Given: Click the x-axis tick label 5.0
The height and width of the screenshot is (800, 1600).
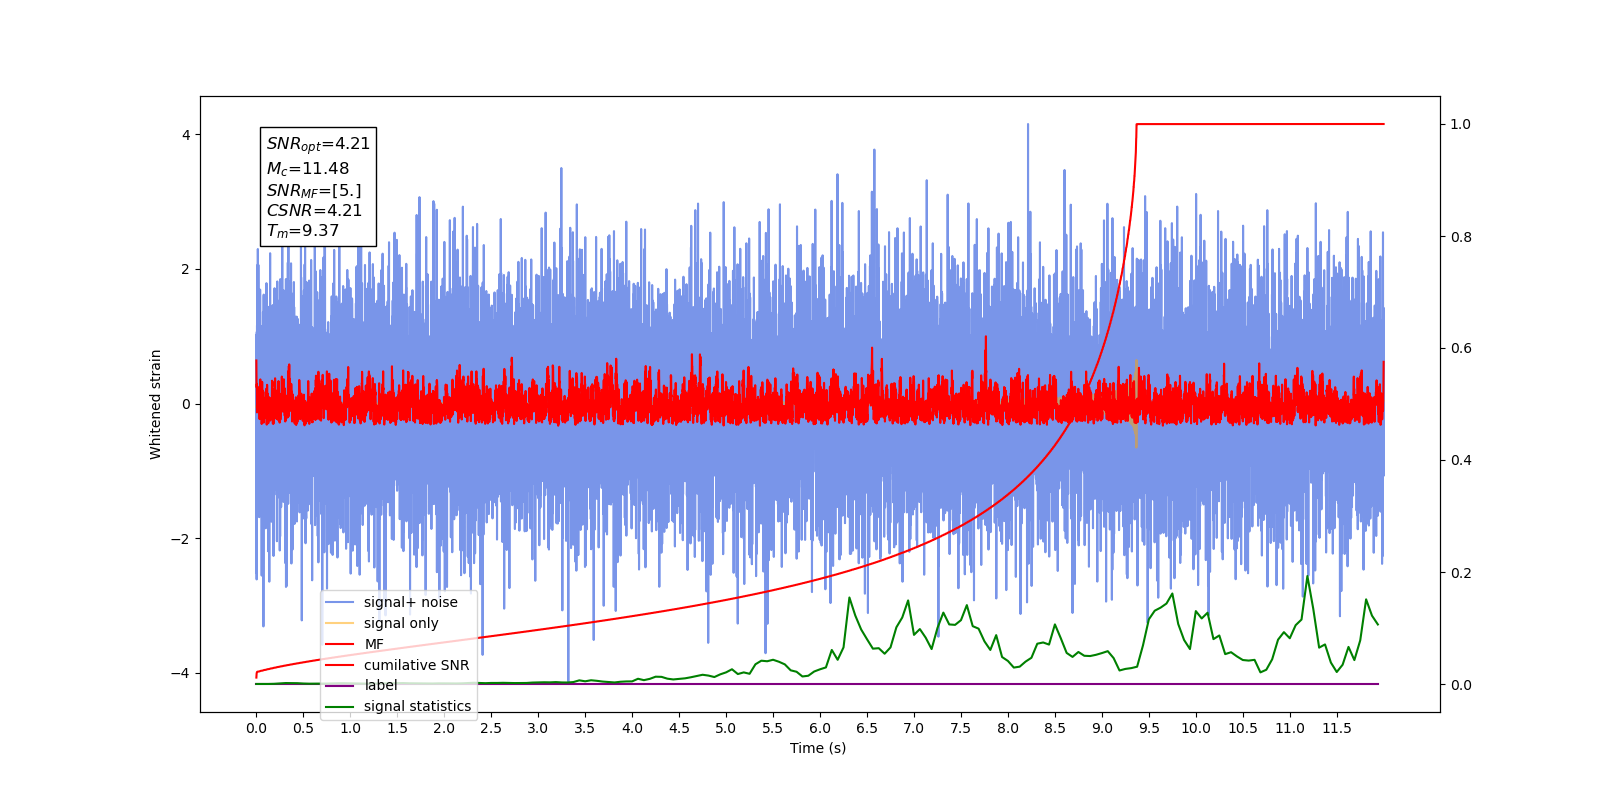Looking at the screenshot, I should pos(726,728).
